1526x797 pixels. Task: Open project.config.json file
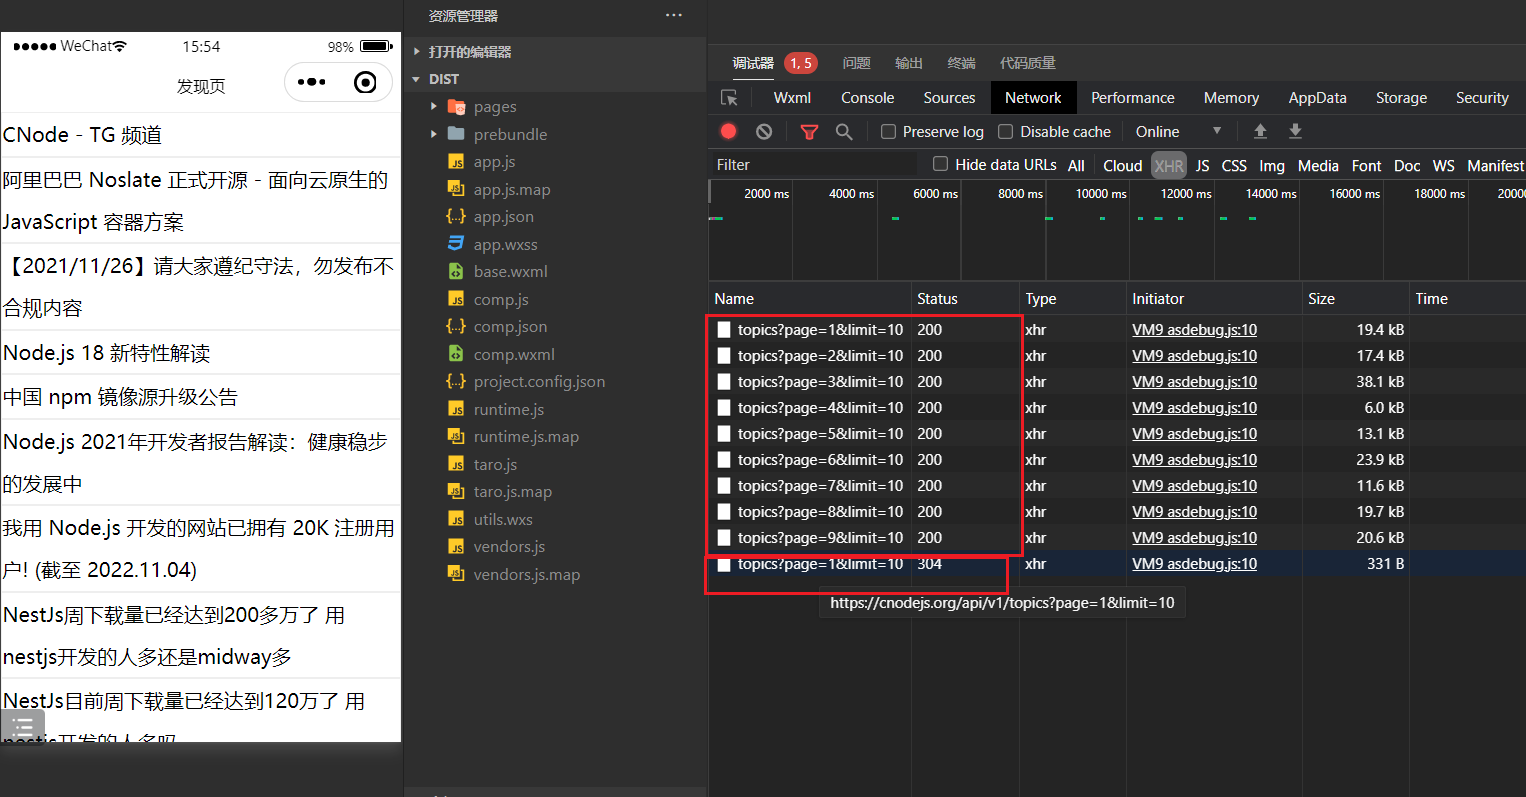point(539,382)
